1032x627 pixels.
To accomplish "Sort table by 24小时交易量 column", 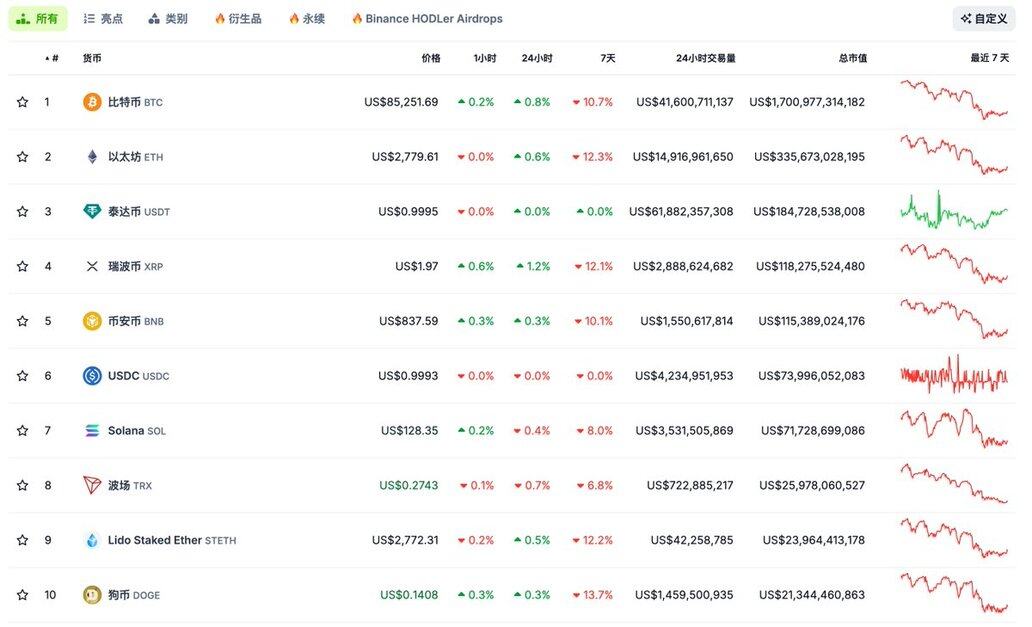I will [705, 58].
